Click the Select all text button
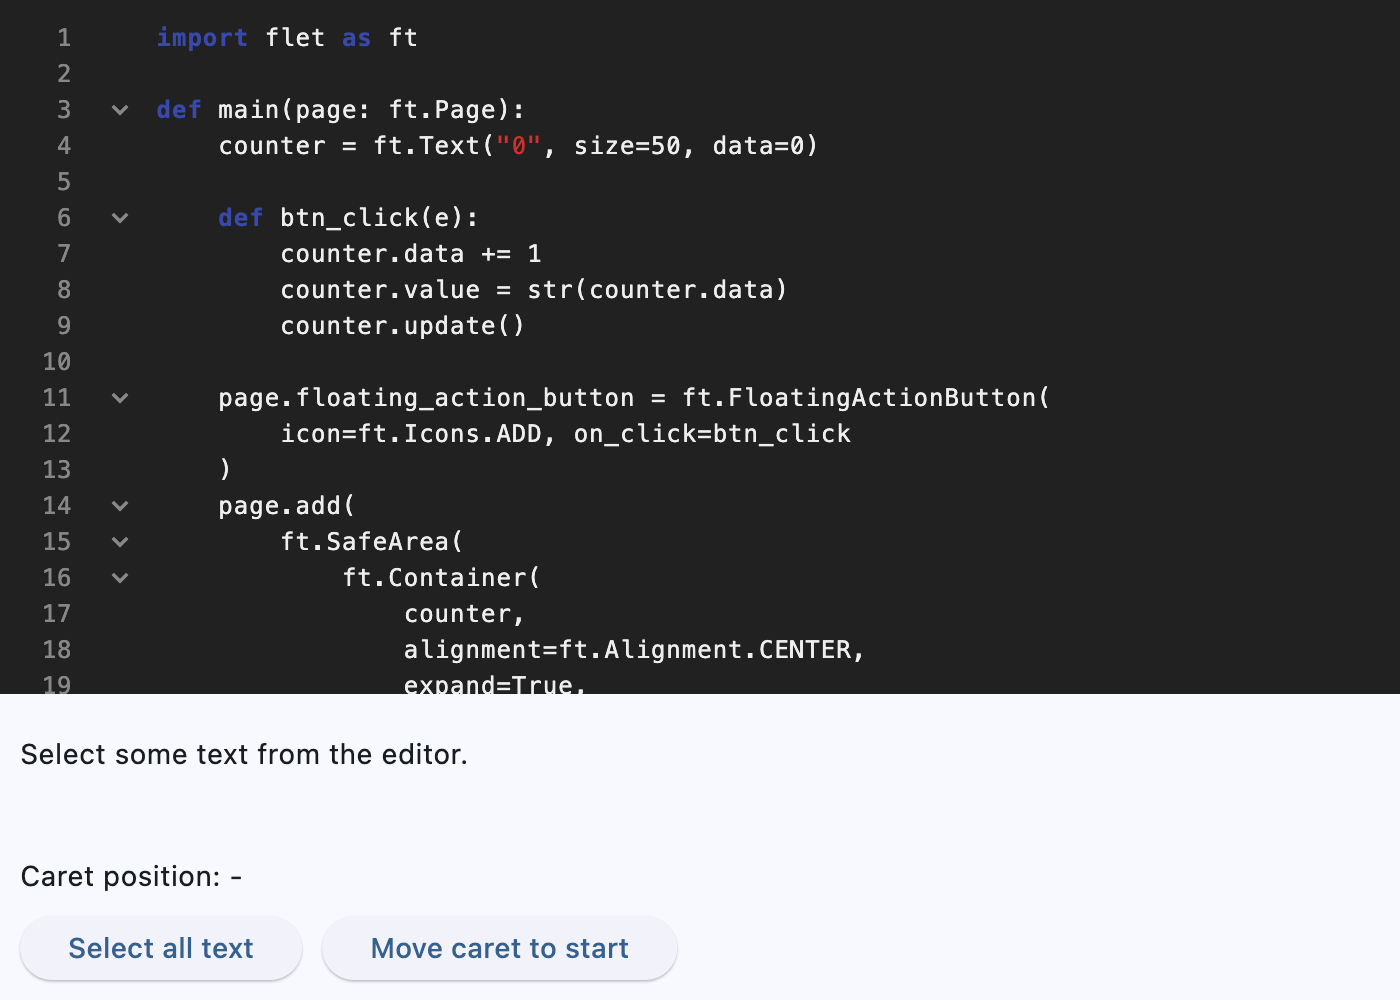Screen dimensions: 1400x1000 [x=160, y=948]
